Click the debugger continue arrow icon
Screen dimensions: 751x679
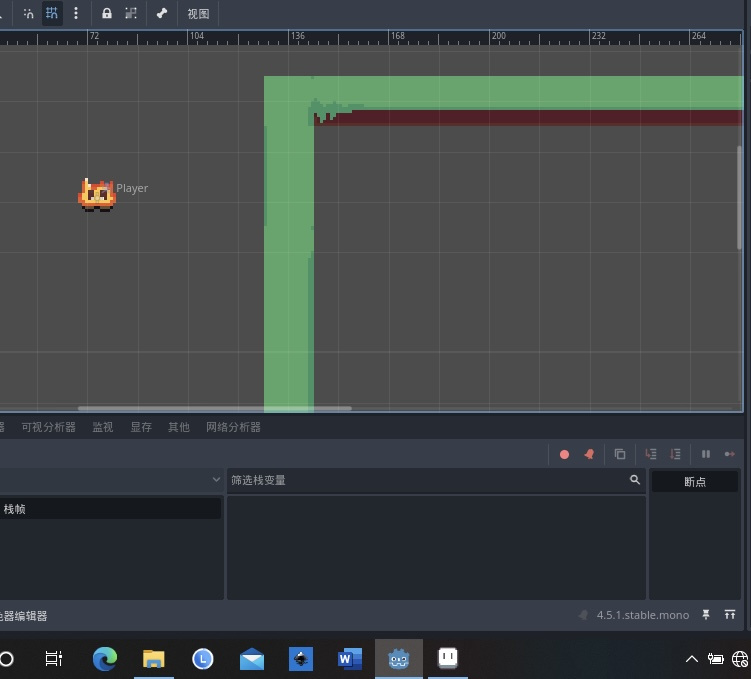(729, 454)
